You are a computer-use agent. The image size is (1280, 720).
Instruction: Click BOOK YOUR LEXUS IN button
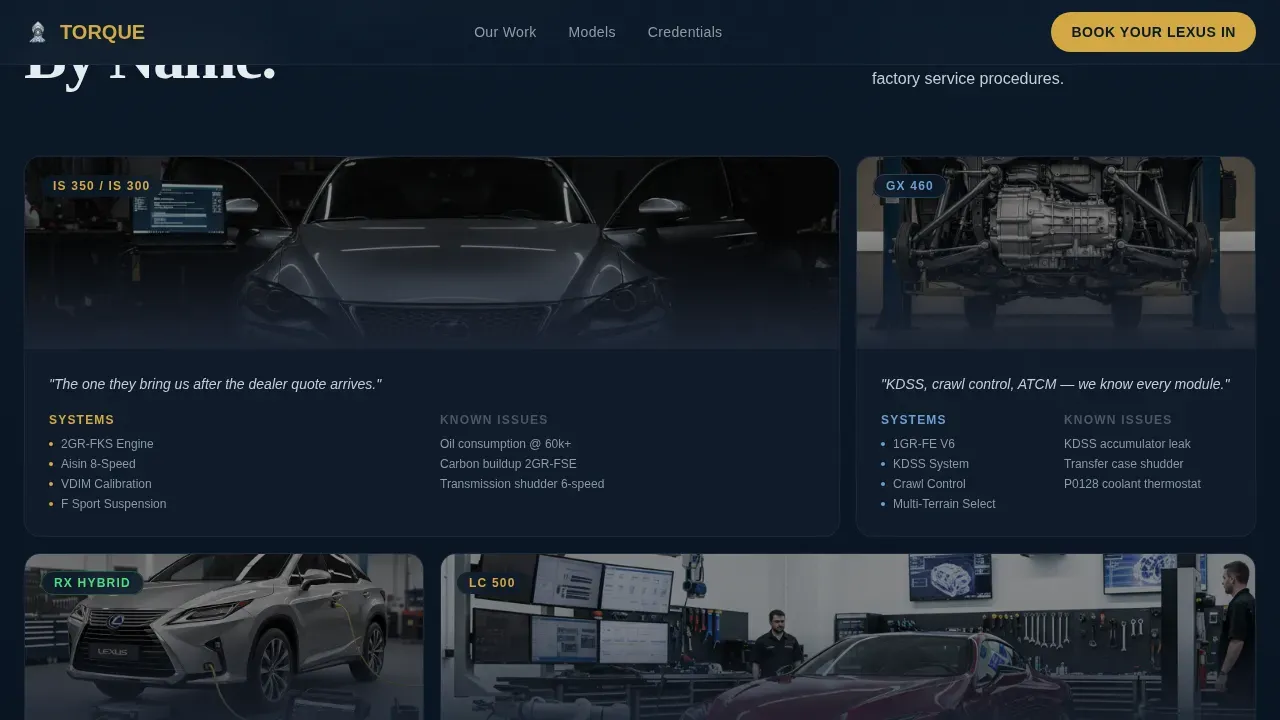click(x=1153, y=32)
